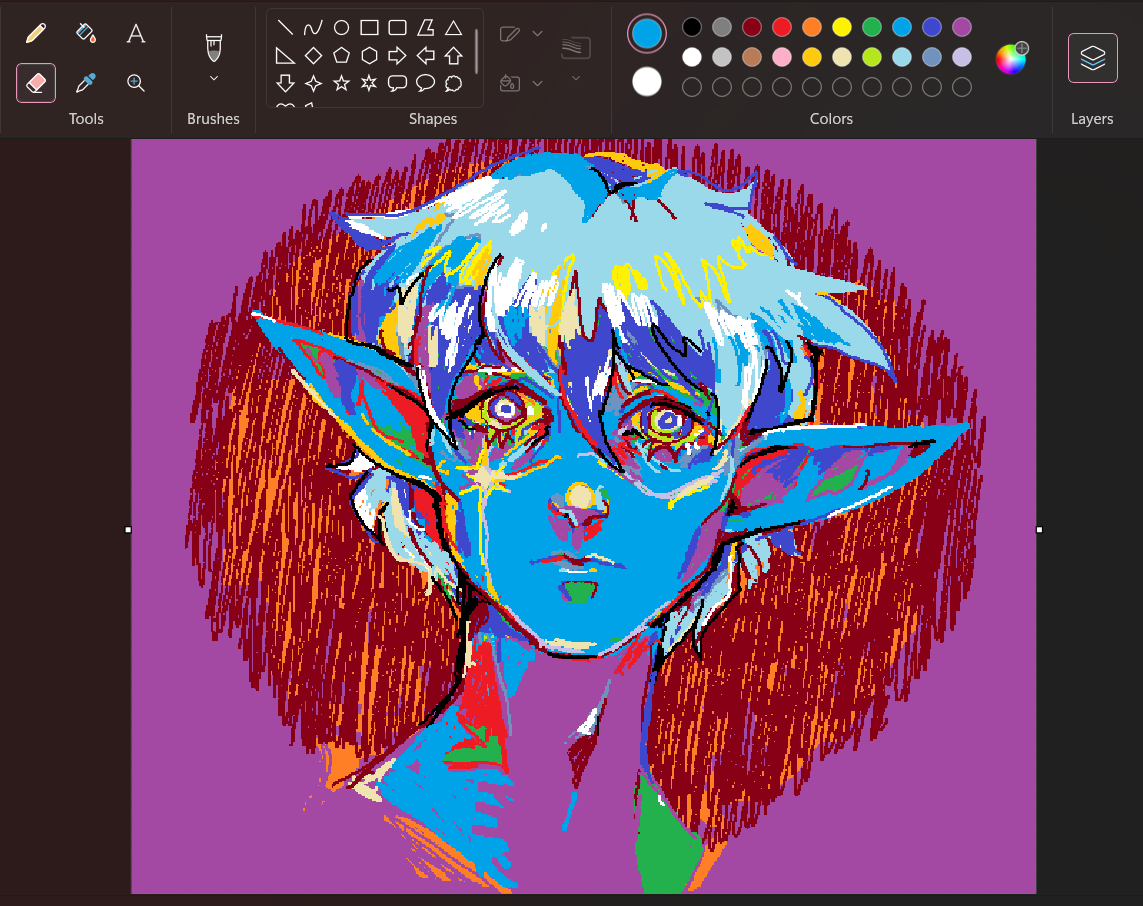
Task: Click the first empty custom color slot
Action: click(692, 87)
